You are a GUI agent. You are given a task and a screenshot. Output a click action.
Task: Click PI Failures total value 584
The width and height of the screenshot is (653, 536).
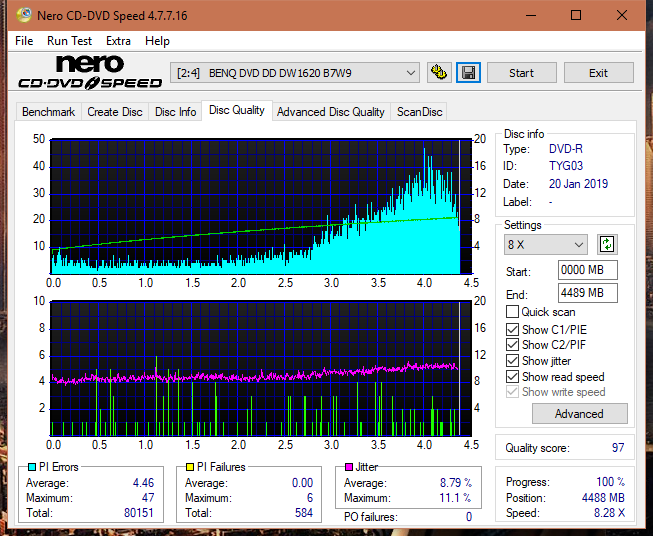(x=304, y=512)
